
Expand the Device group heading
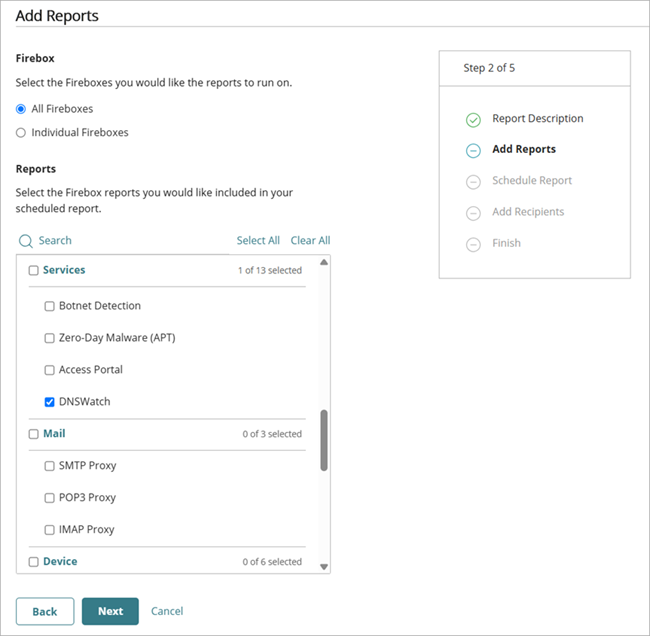click(x=60, y=561)
